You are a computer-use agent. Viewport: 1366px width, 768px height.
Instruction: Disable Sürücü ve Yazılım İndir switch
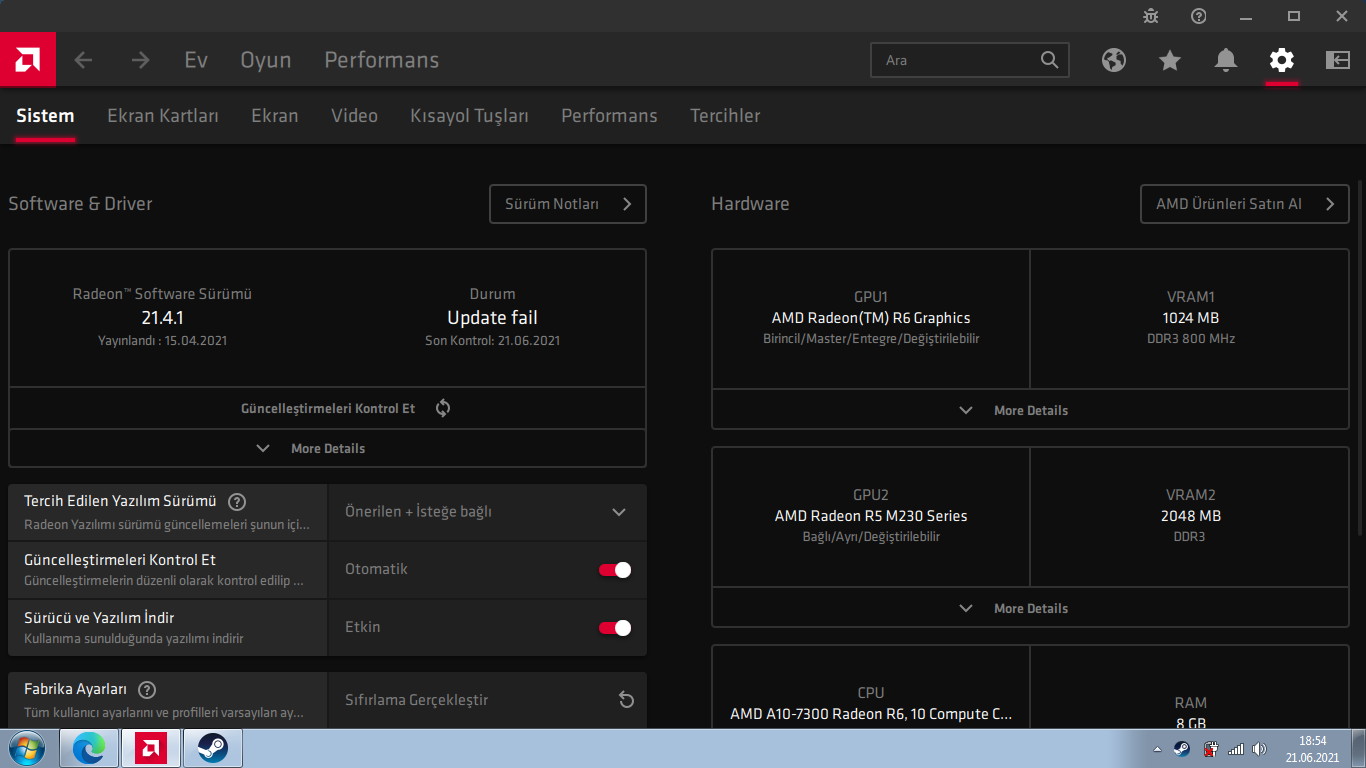[x=615, y=628]
